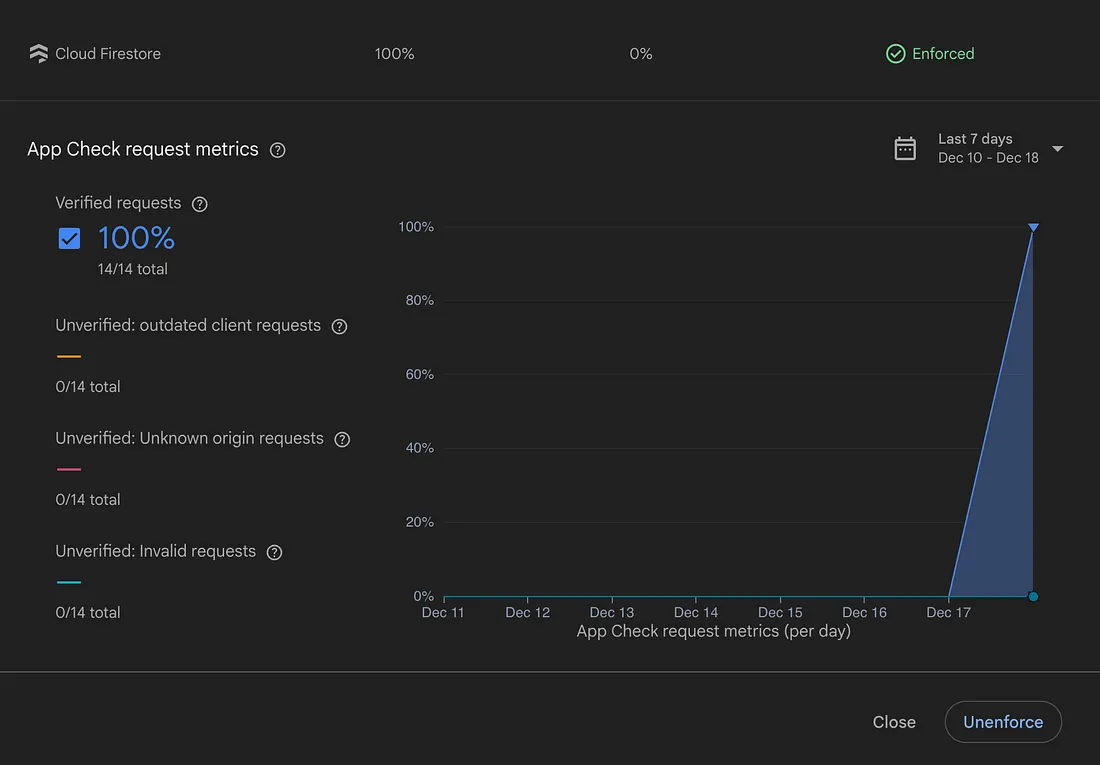Viewport: 1100px width, 765px height.
Task: Open help for Unknown origin requests
Action: 342,439
